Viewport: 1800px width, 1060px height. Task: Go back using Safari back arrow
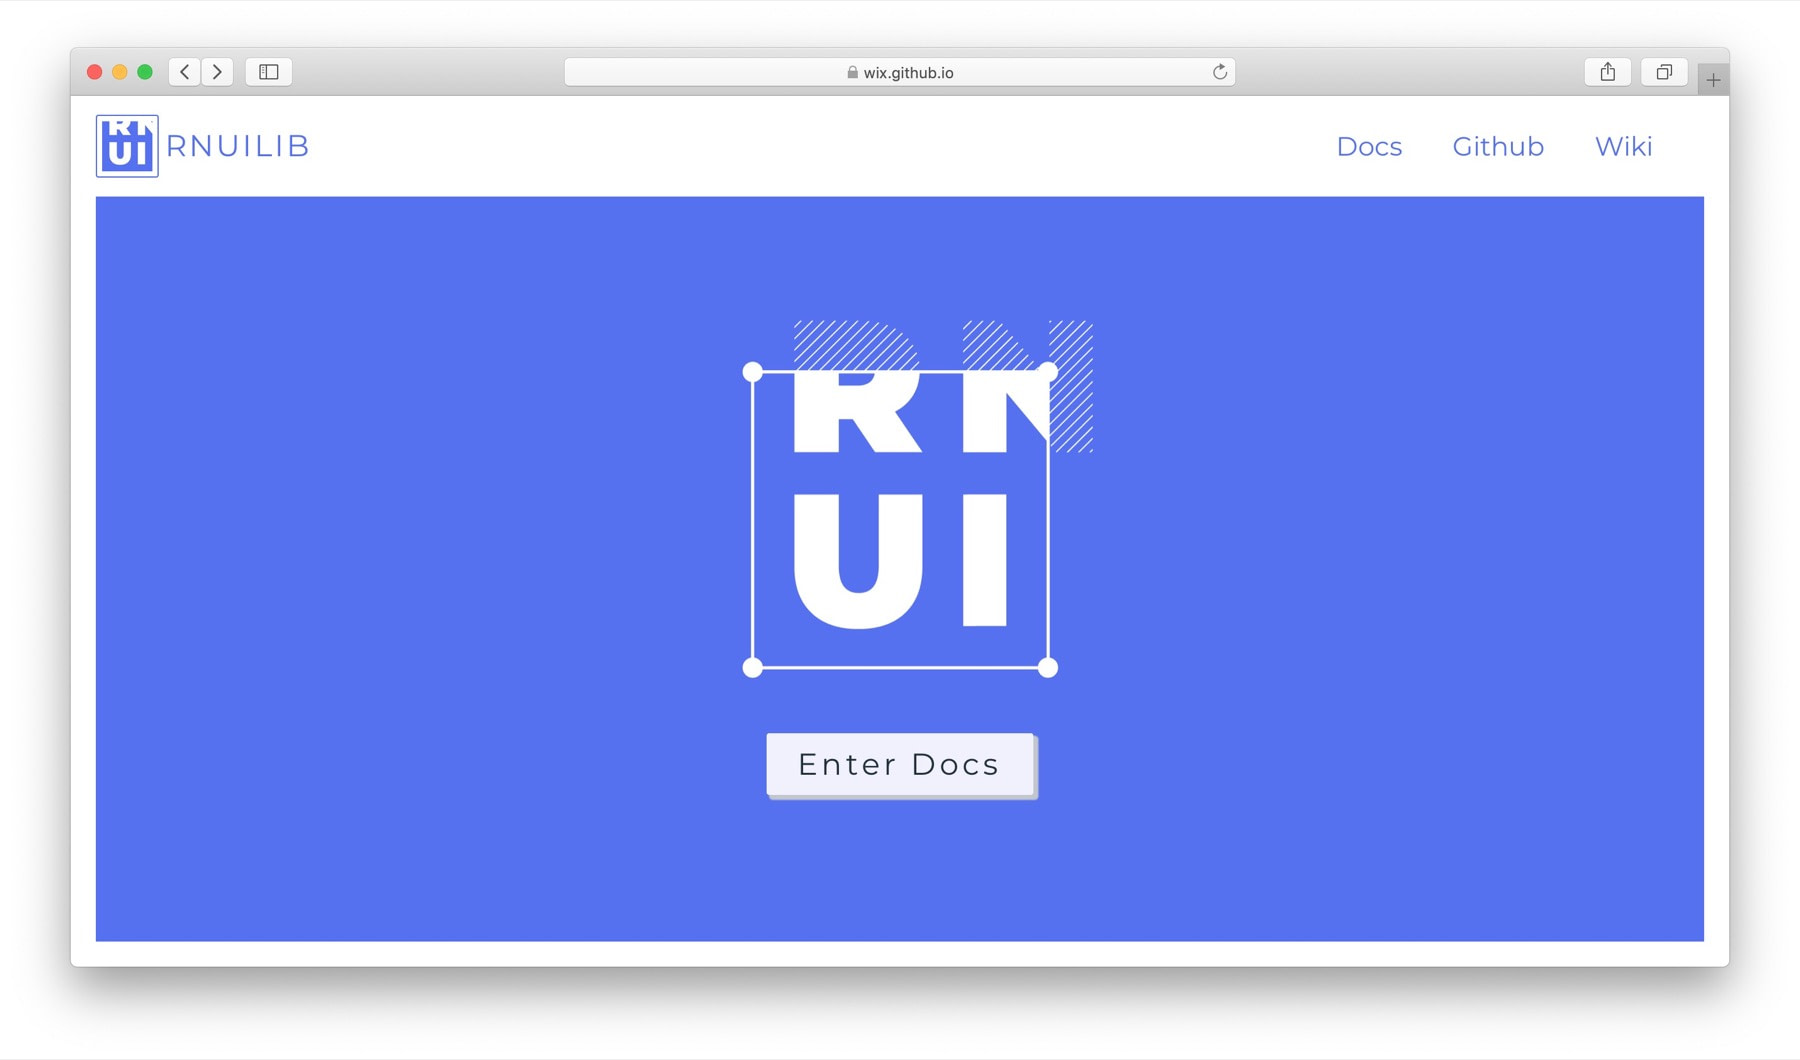pyautogui.click(x=185, y=72)
